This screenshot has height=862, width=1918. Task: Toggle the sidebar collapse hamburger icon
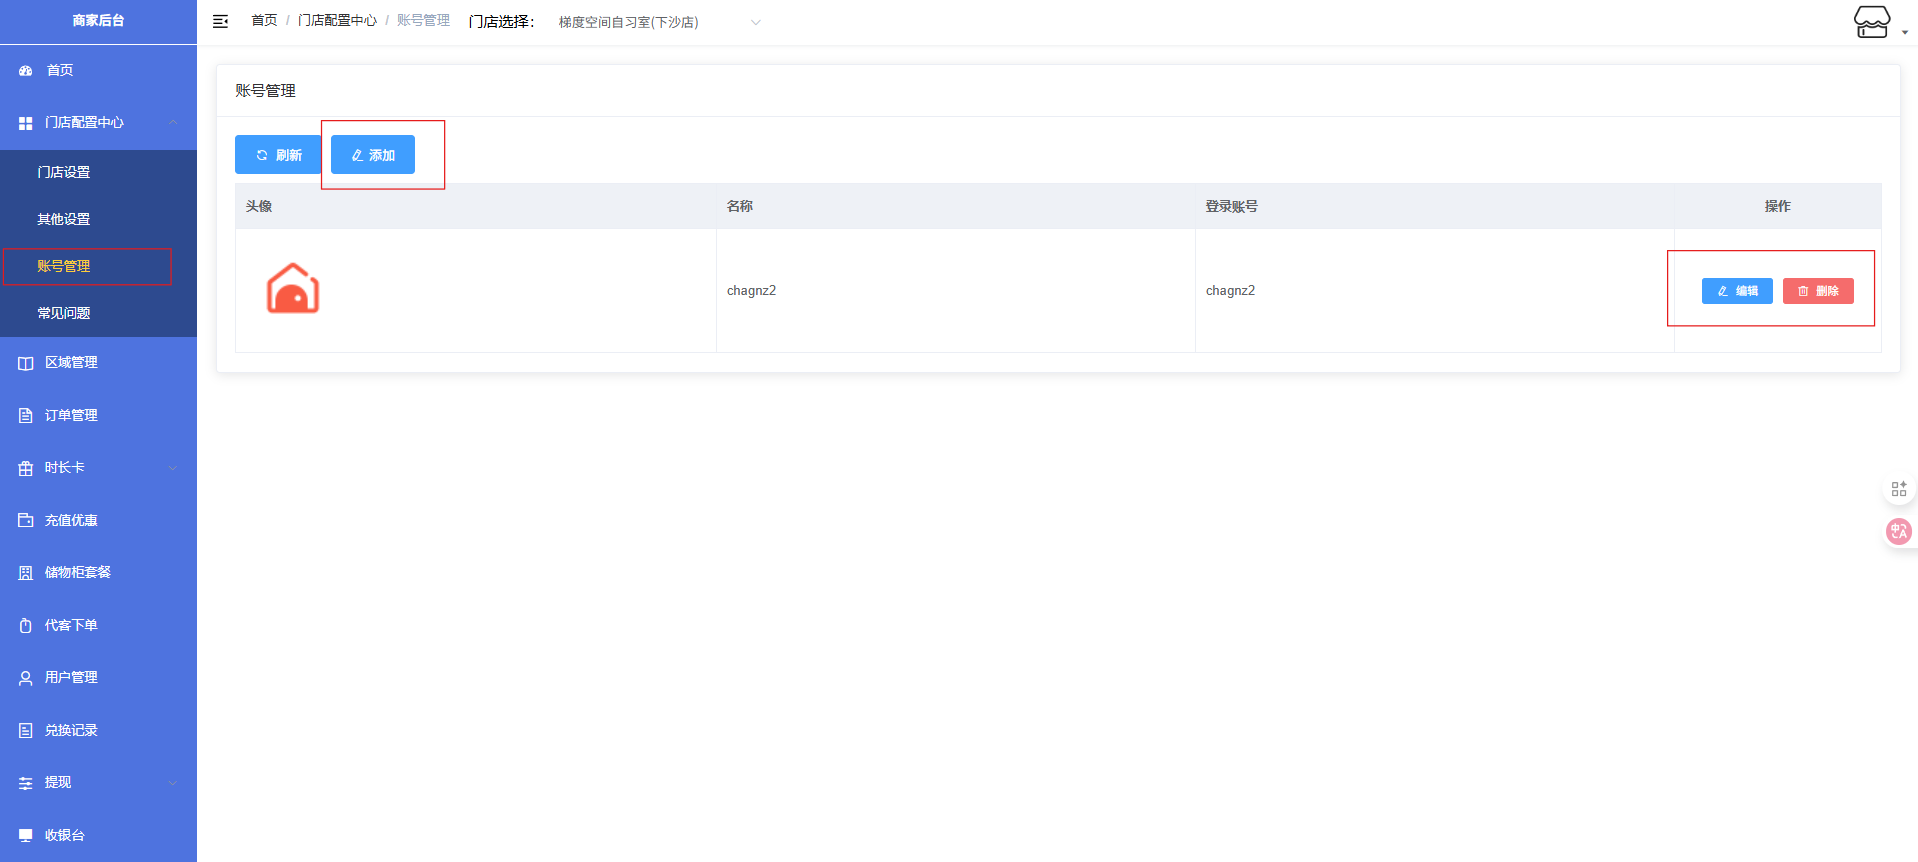tap(221, 21)
